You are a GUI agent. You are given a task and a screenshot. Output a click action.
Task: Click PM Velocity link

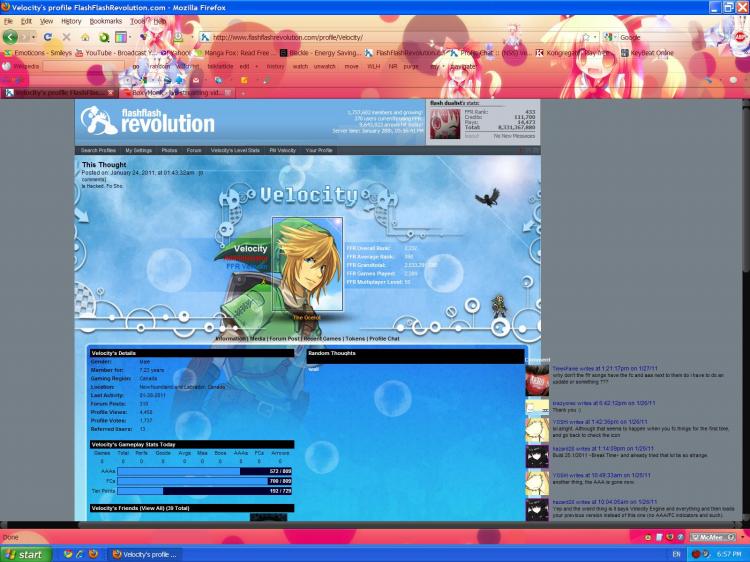pos(283,150)
